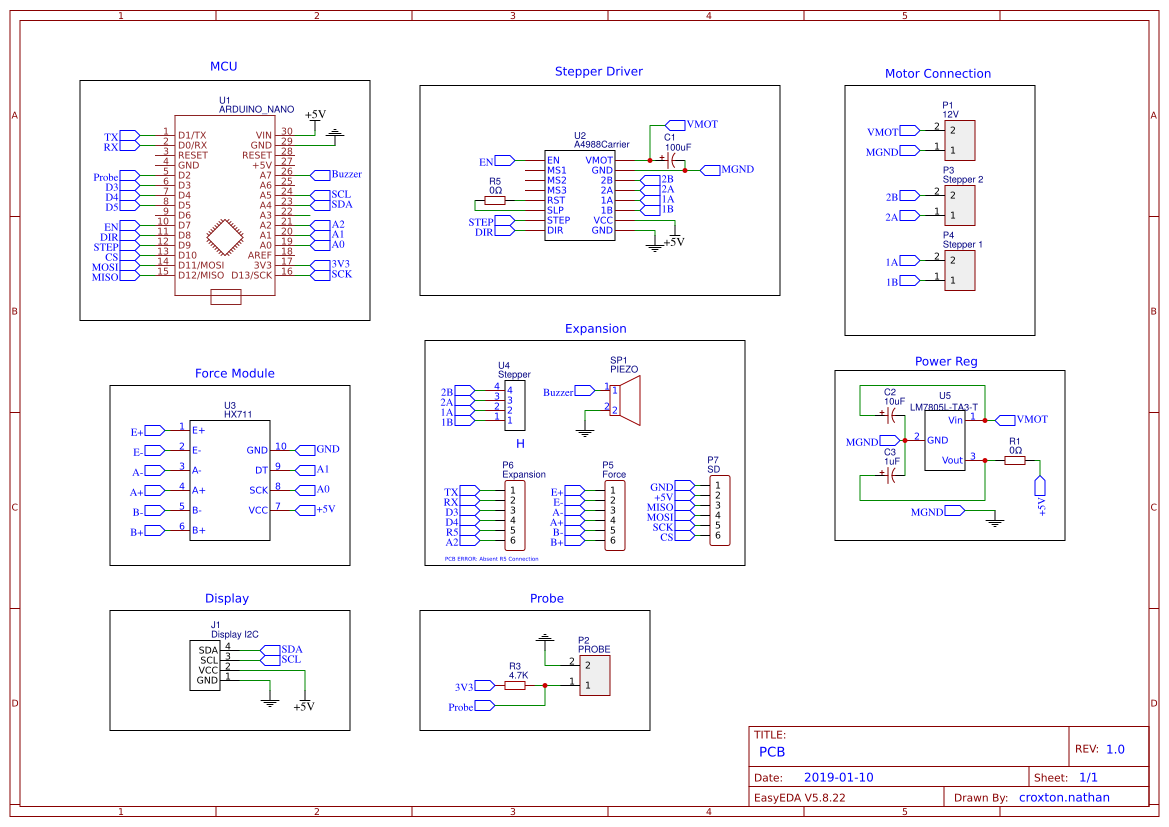Click the Date field 2019-01-10
The width and height of the screenshot is (1169, 827).
click(x=837, y=776)
